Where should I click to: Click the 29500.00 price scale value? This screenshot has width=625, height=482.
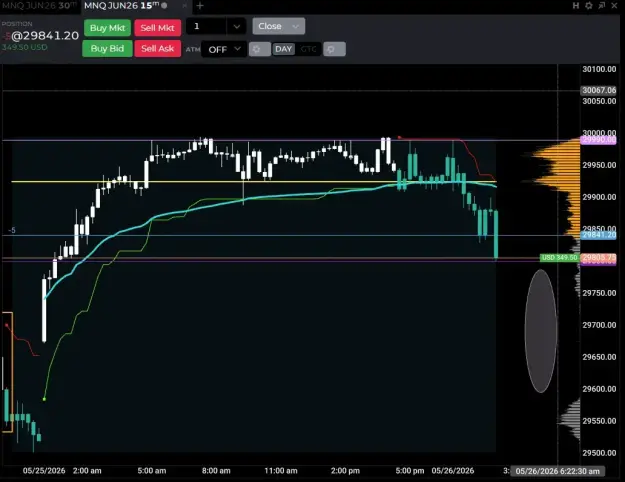(x=599, y=453)
